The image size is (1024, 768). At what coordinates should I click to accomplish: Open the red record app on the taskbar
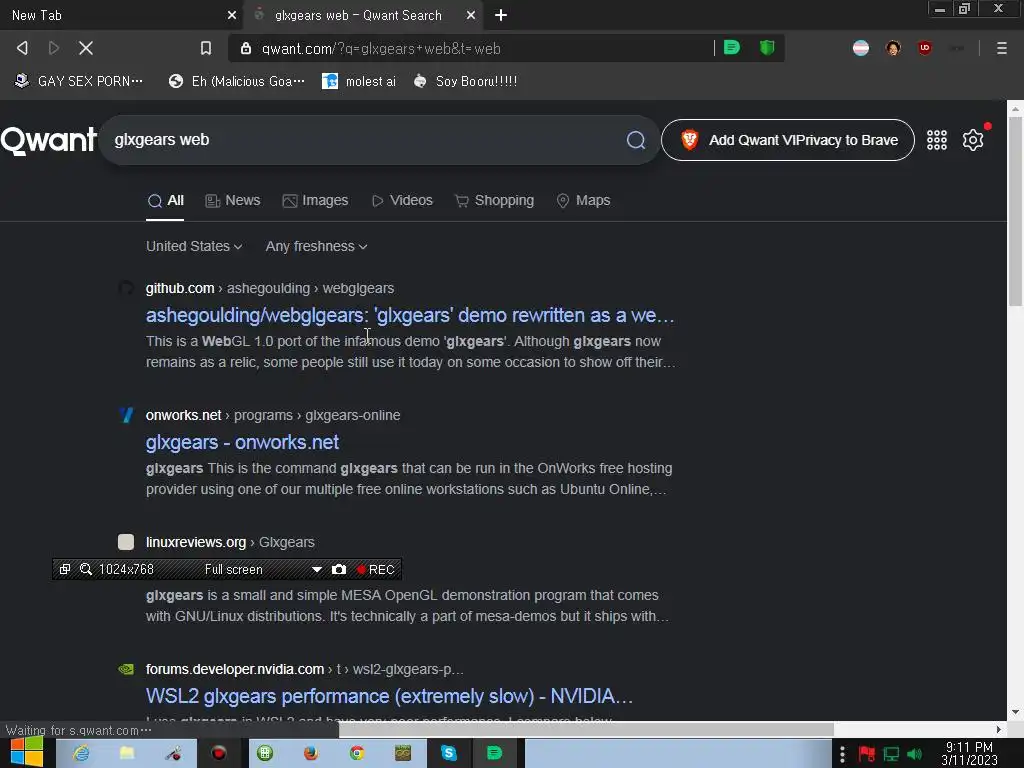click(219, 753)
